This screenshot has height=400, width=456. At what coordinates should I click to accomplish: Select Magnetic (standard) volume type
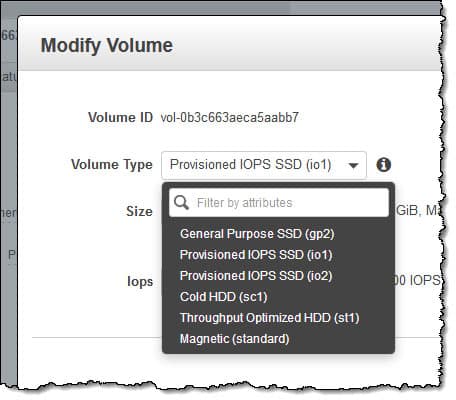[x=234, y=339]
